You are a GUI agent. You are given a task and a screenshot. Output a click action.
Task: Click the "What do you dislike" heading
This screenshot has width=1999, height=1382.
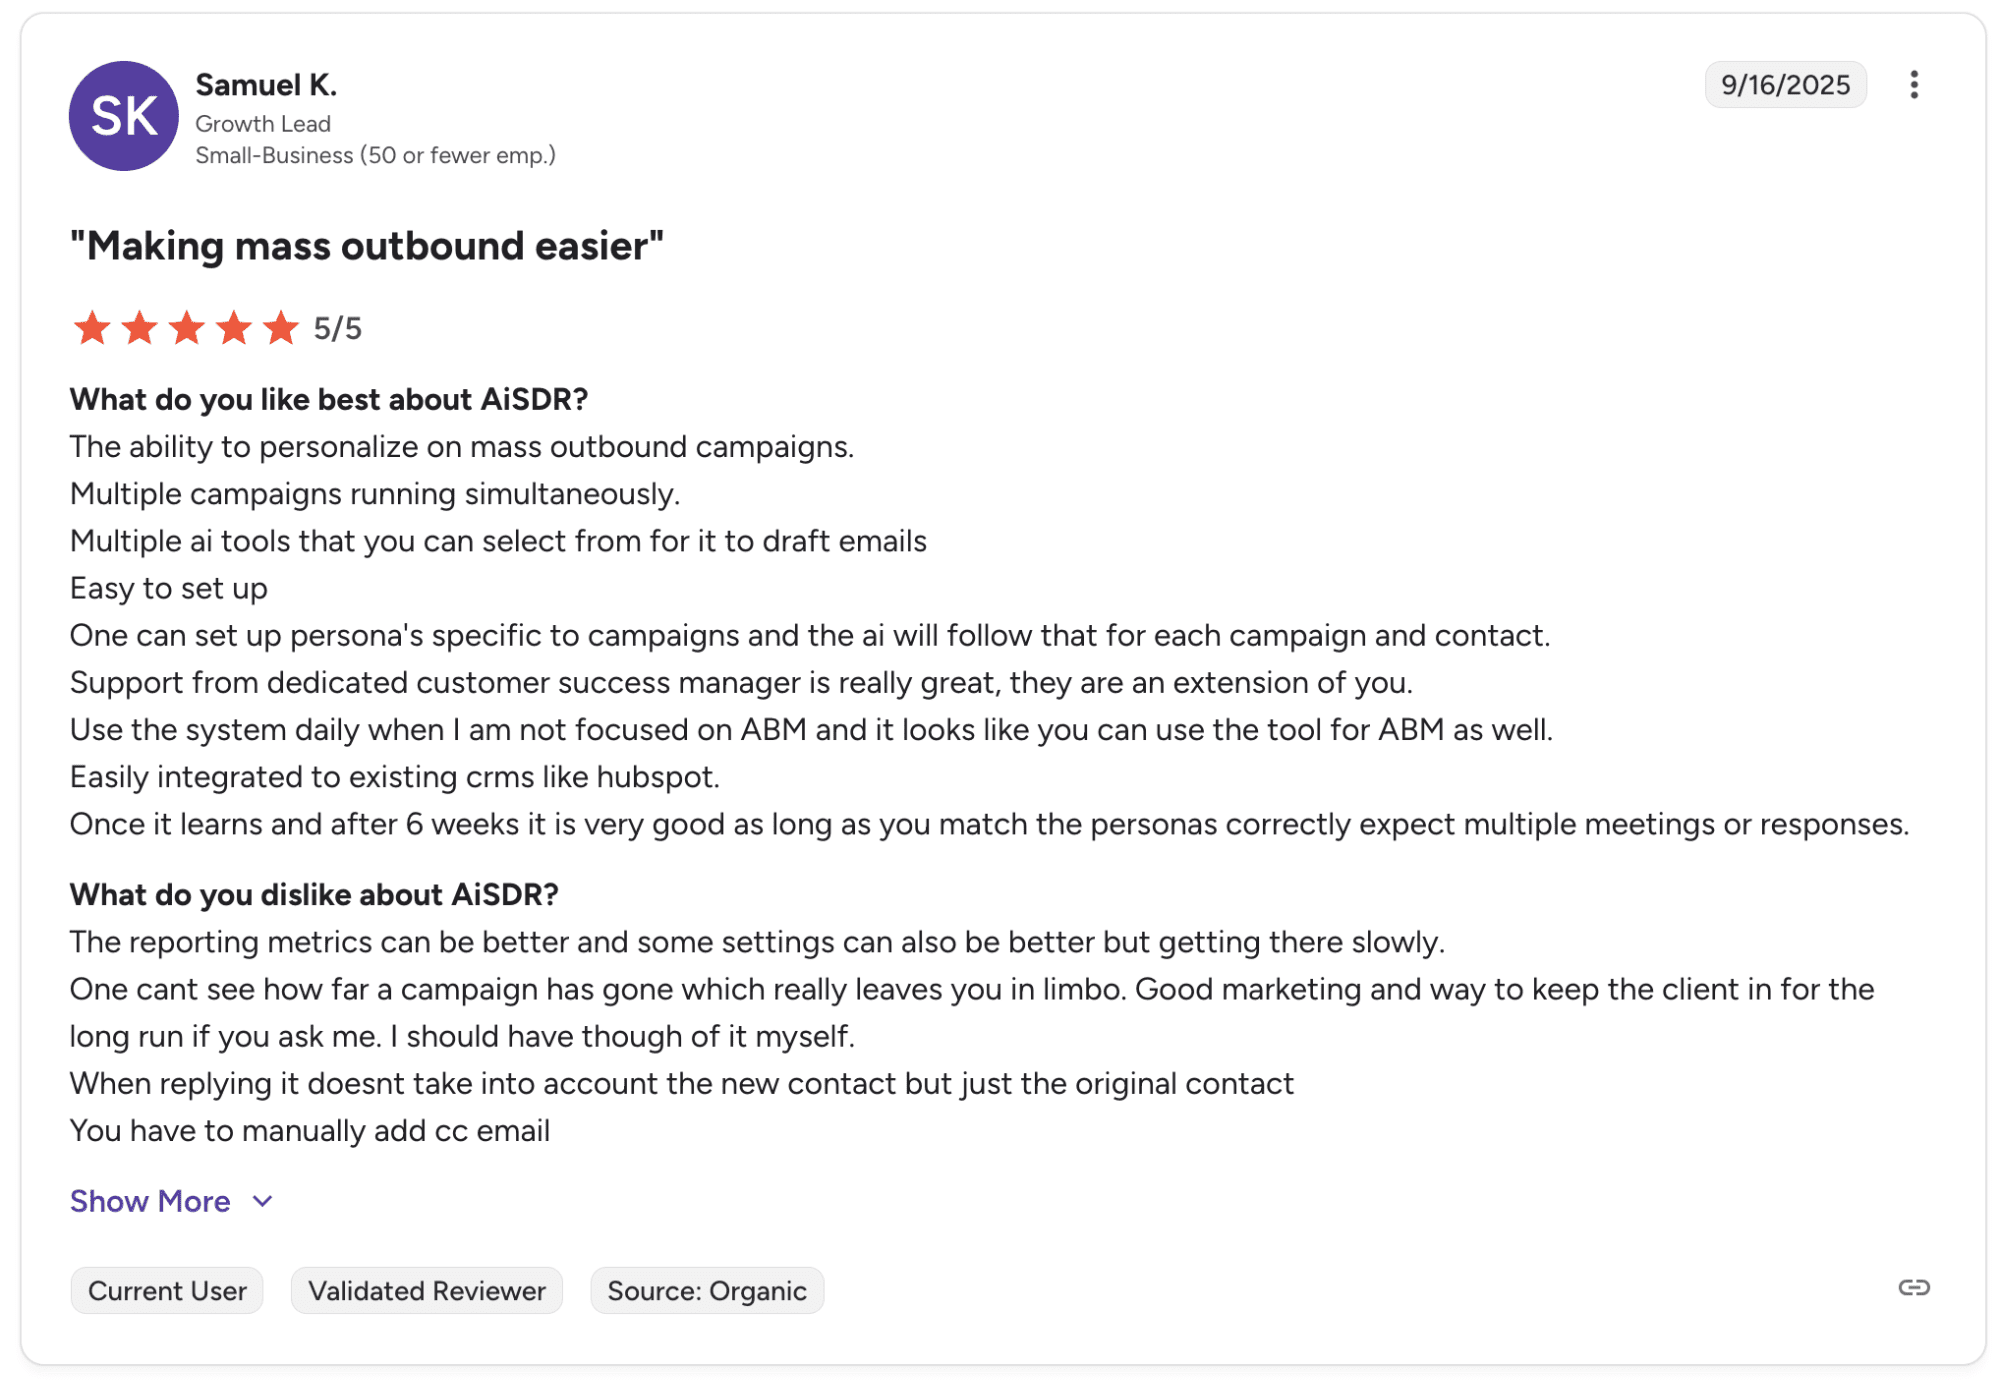[314, 894]
